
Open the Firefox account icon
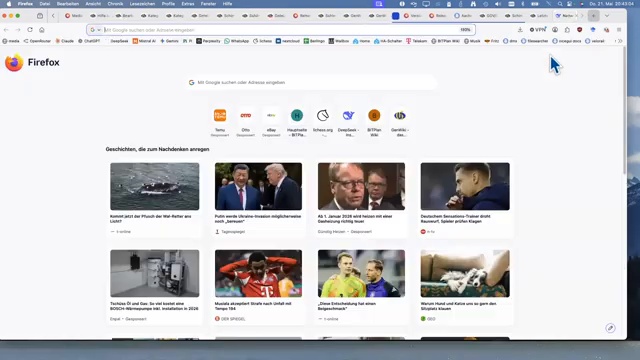(555, 30)
